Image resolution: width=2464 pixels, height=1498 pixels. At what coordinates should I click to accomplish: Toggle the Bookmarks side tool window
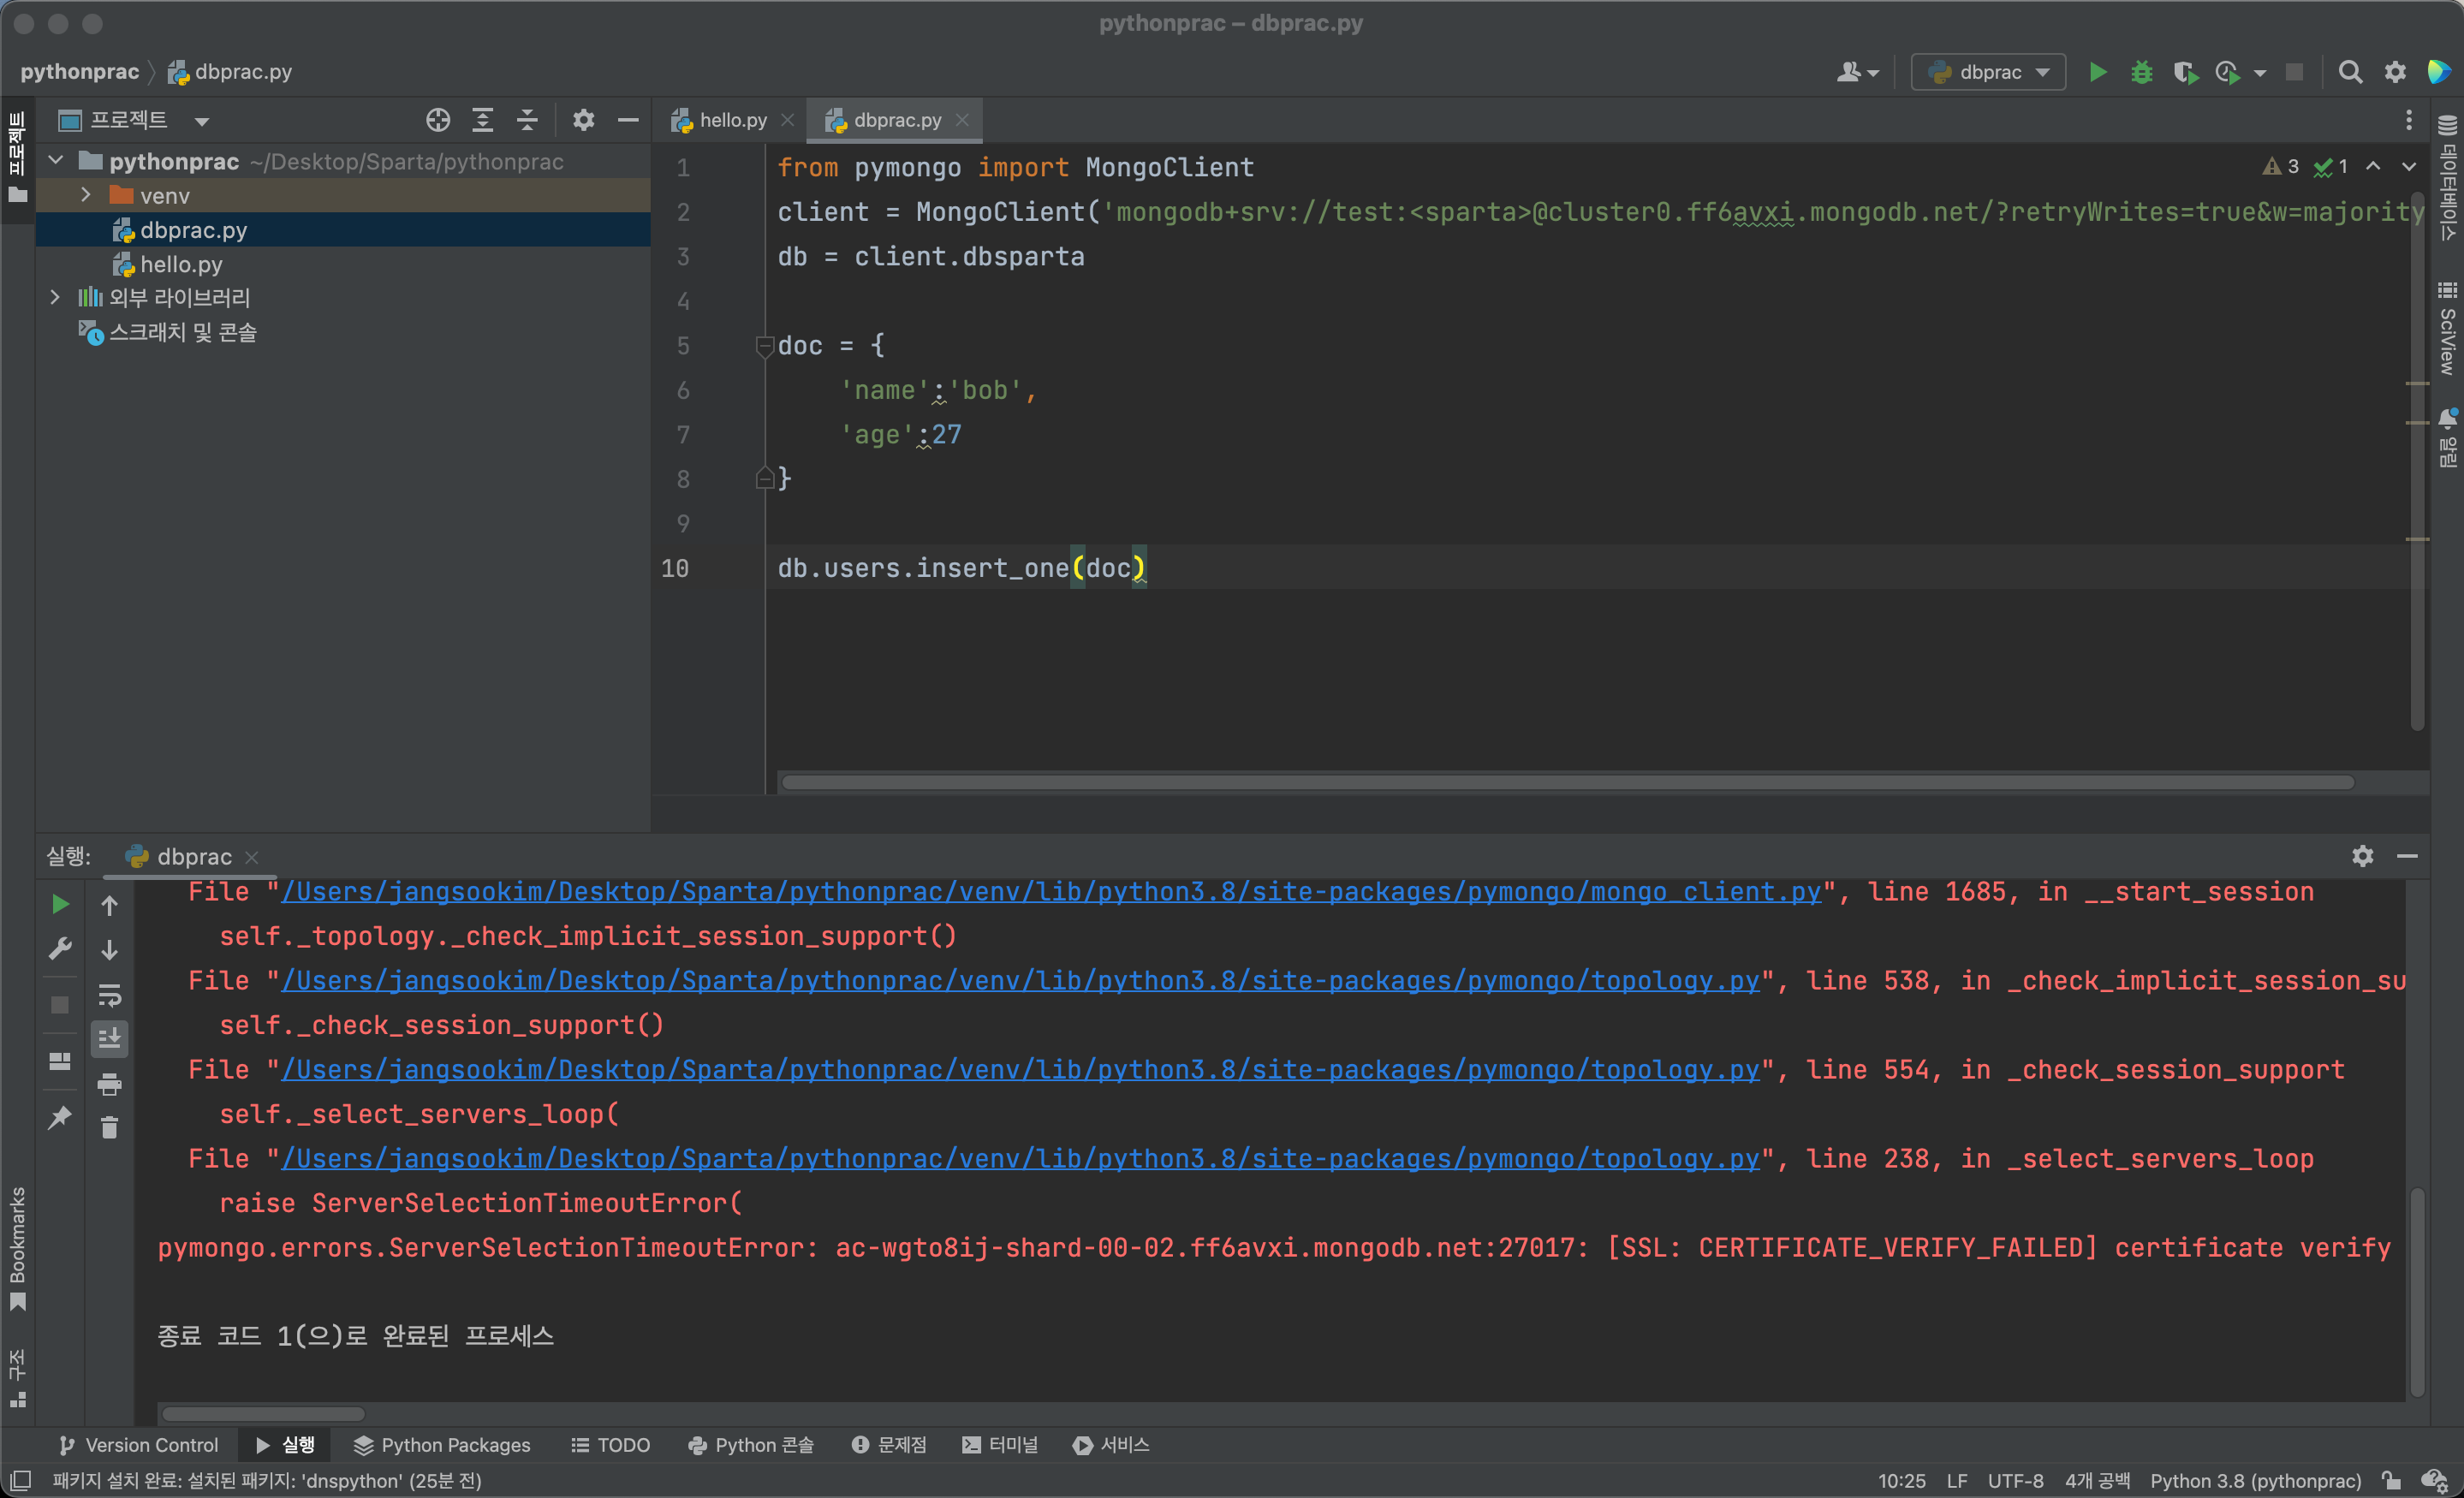coord(18,1250)
